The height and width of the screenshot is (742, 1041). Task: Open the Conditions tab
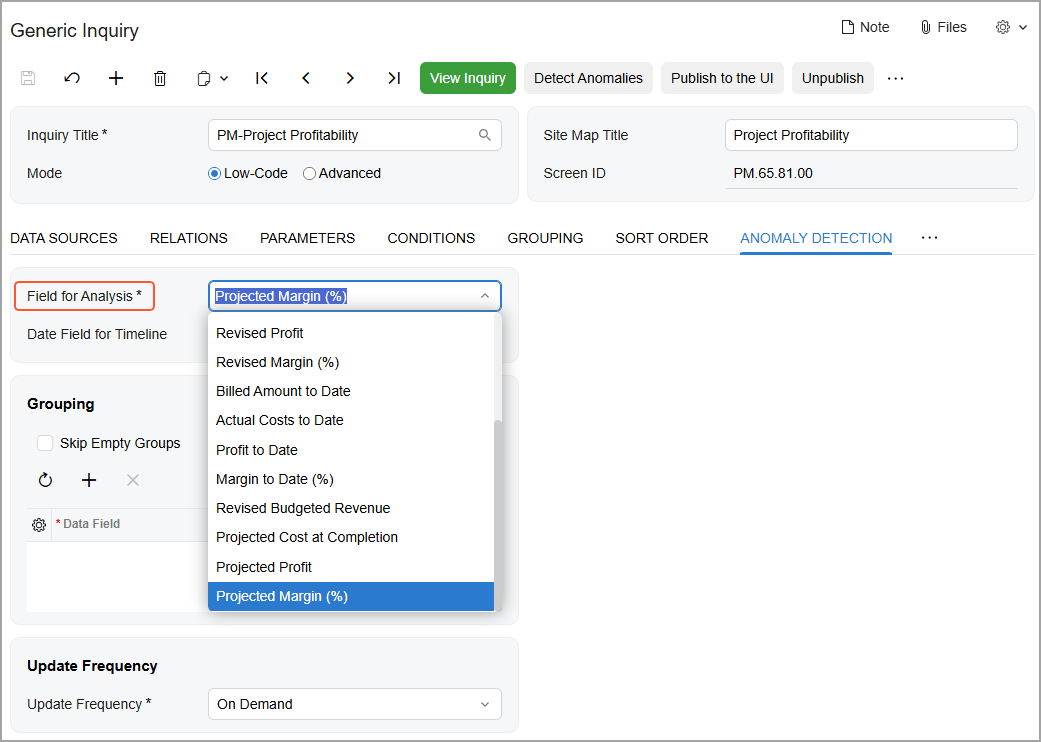431,238
